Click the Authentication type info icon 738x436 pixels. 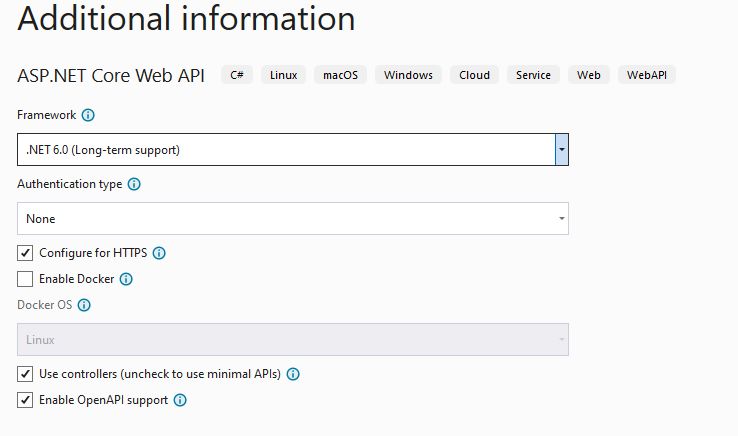pos(134,184)
